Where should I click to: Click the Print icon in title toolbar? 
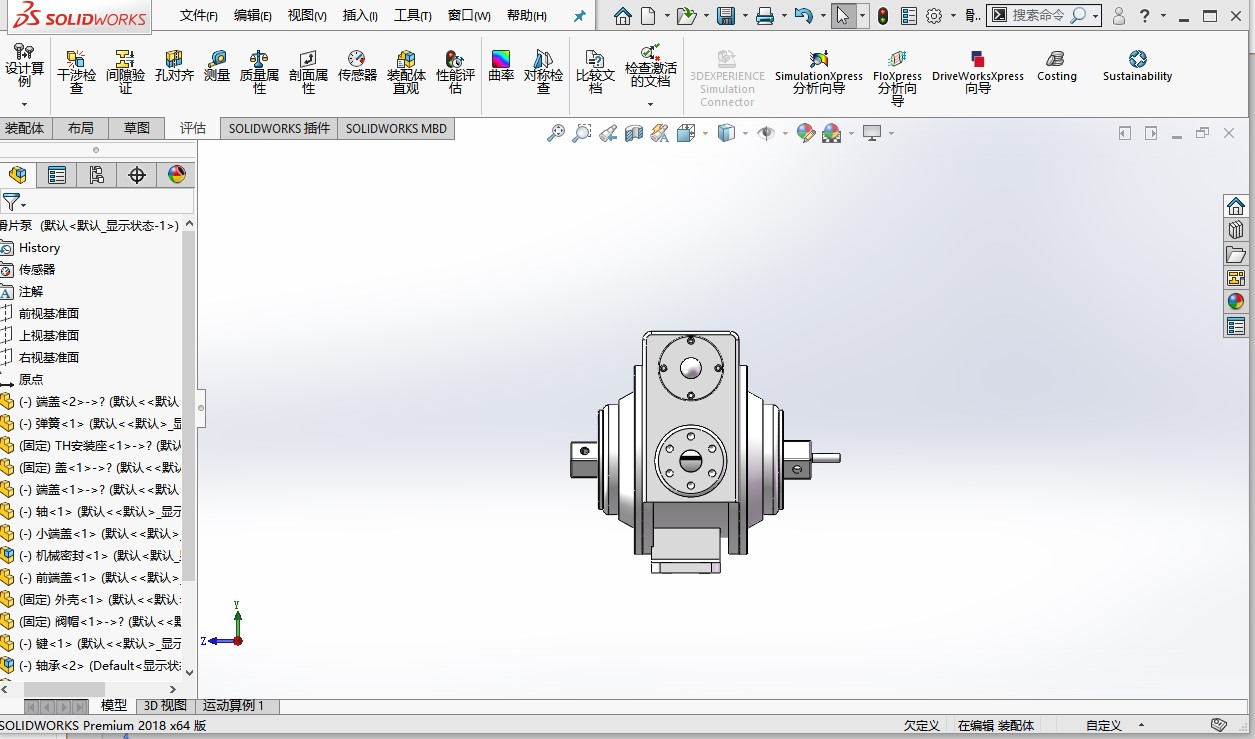point(765,16)
